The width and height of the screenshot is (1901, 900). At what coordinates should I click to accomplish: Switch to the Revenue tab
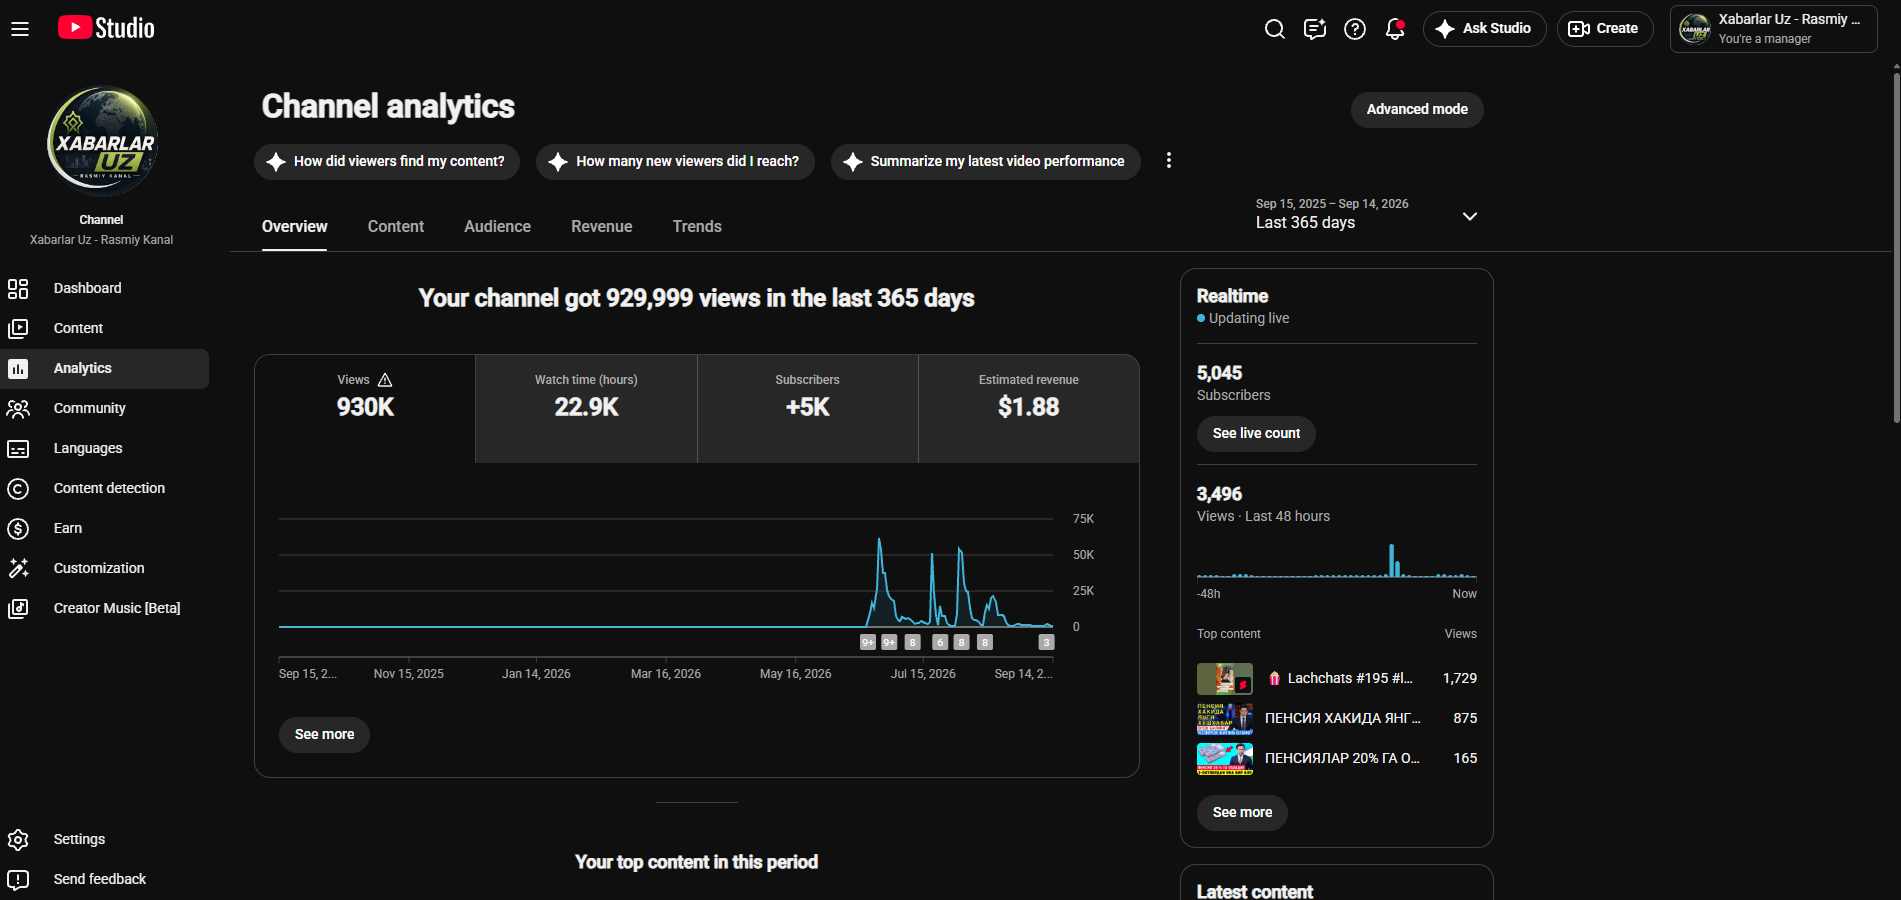click(602, 227)
